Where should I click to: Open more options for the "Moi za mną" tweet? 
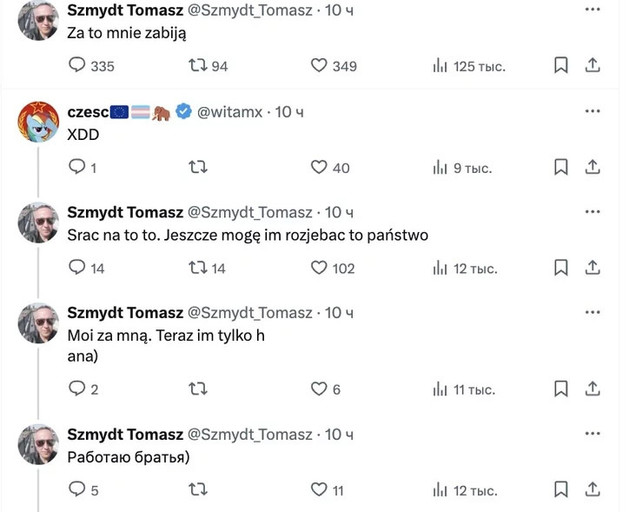(x=593, y=312)
